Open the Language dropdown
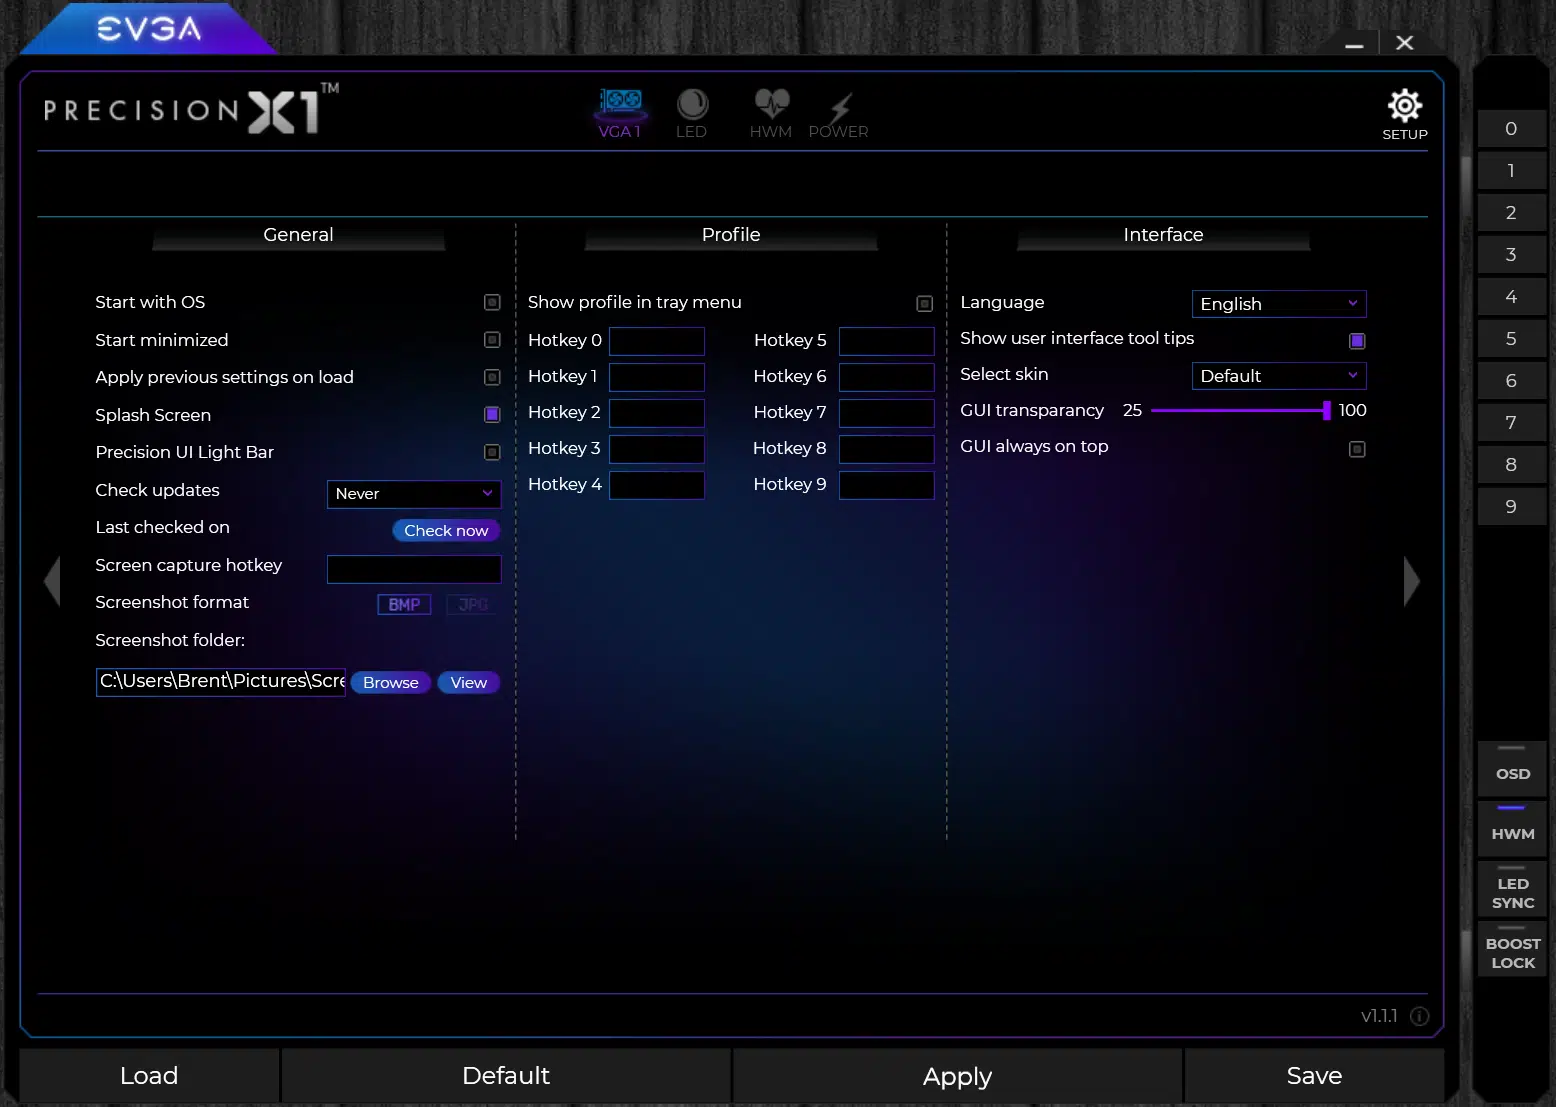Screen dimensions: 1556x1107 point(1279,304)
